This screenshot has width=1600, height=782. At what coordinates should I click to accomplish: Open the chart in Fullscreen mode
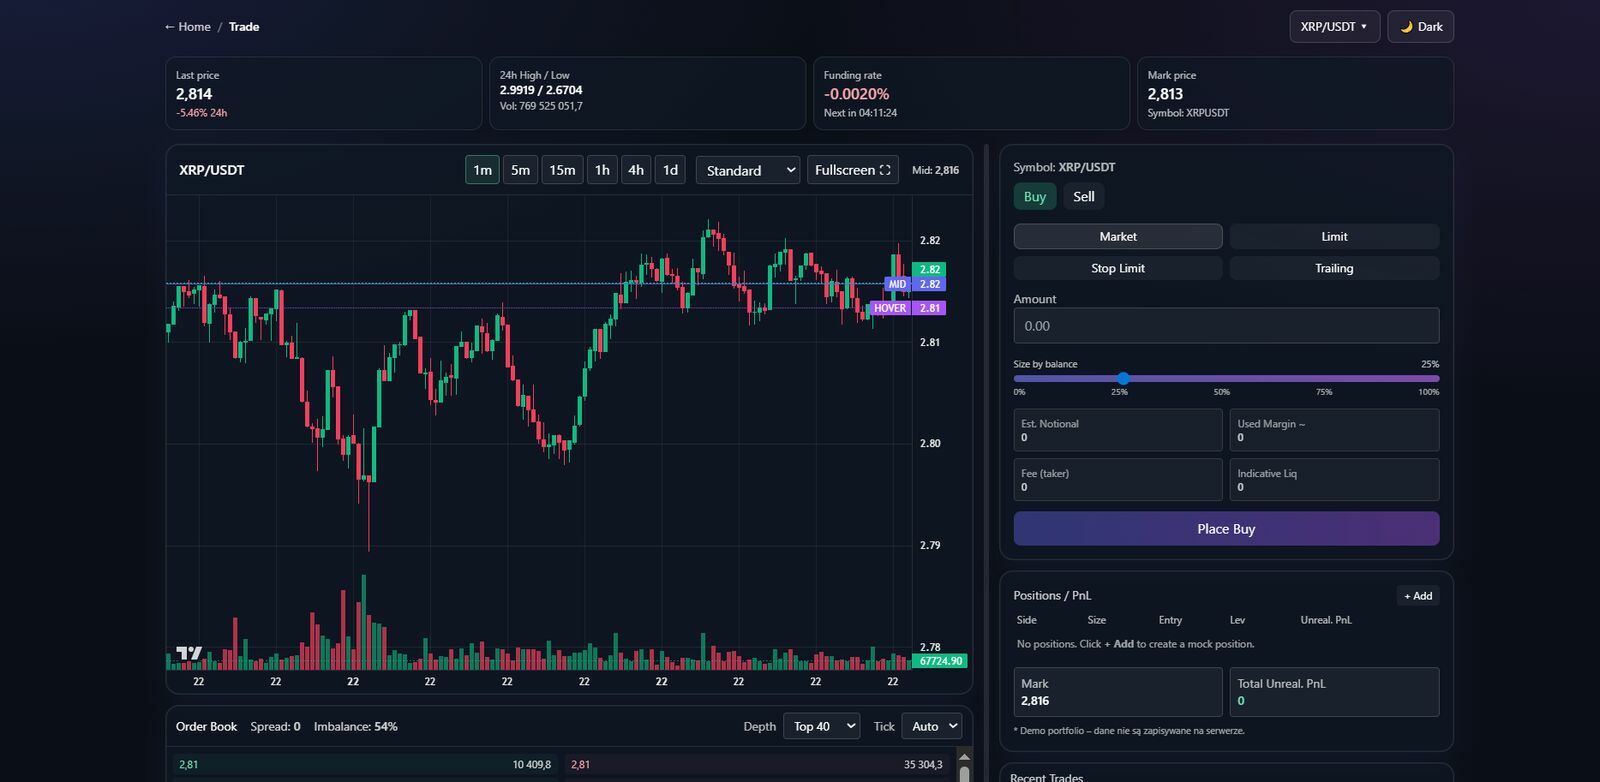852,170
